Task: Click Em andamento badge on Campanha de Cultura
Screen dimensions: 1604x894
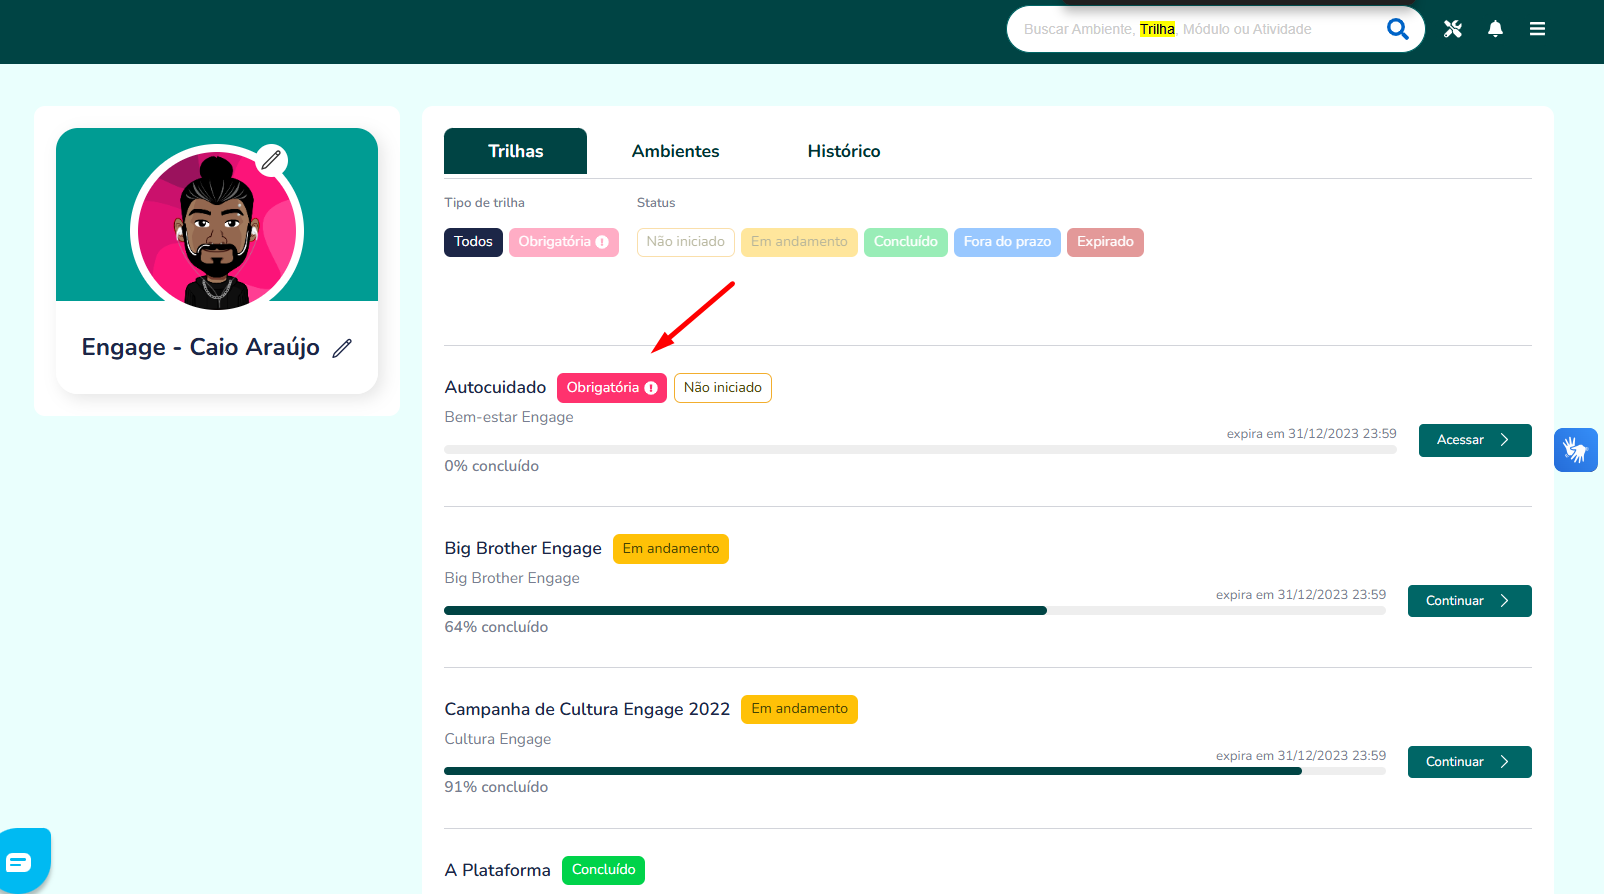Action: [799, 709]
